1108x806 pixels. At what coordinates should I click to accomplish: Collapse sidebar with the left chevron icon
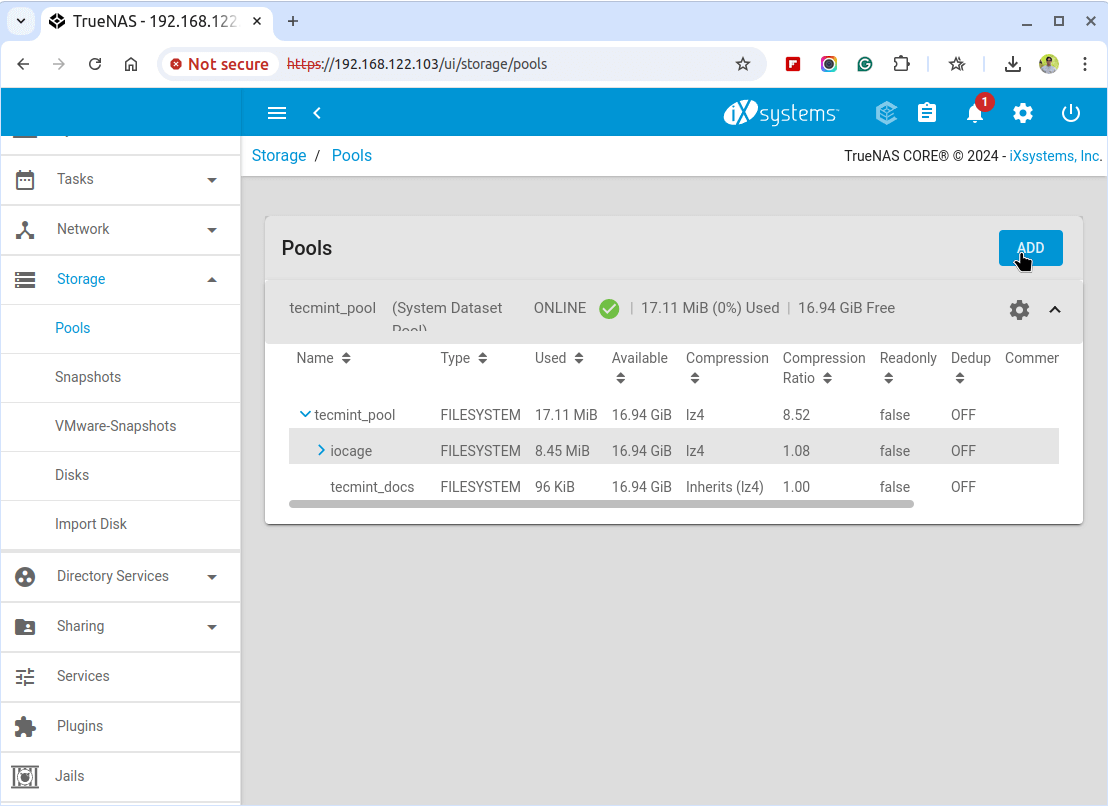click(x=317, y=113)
